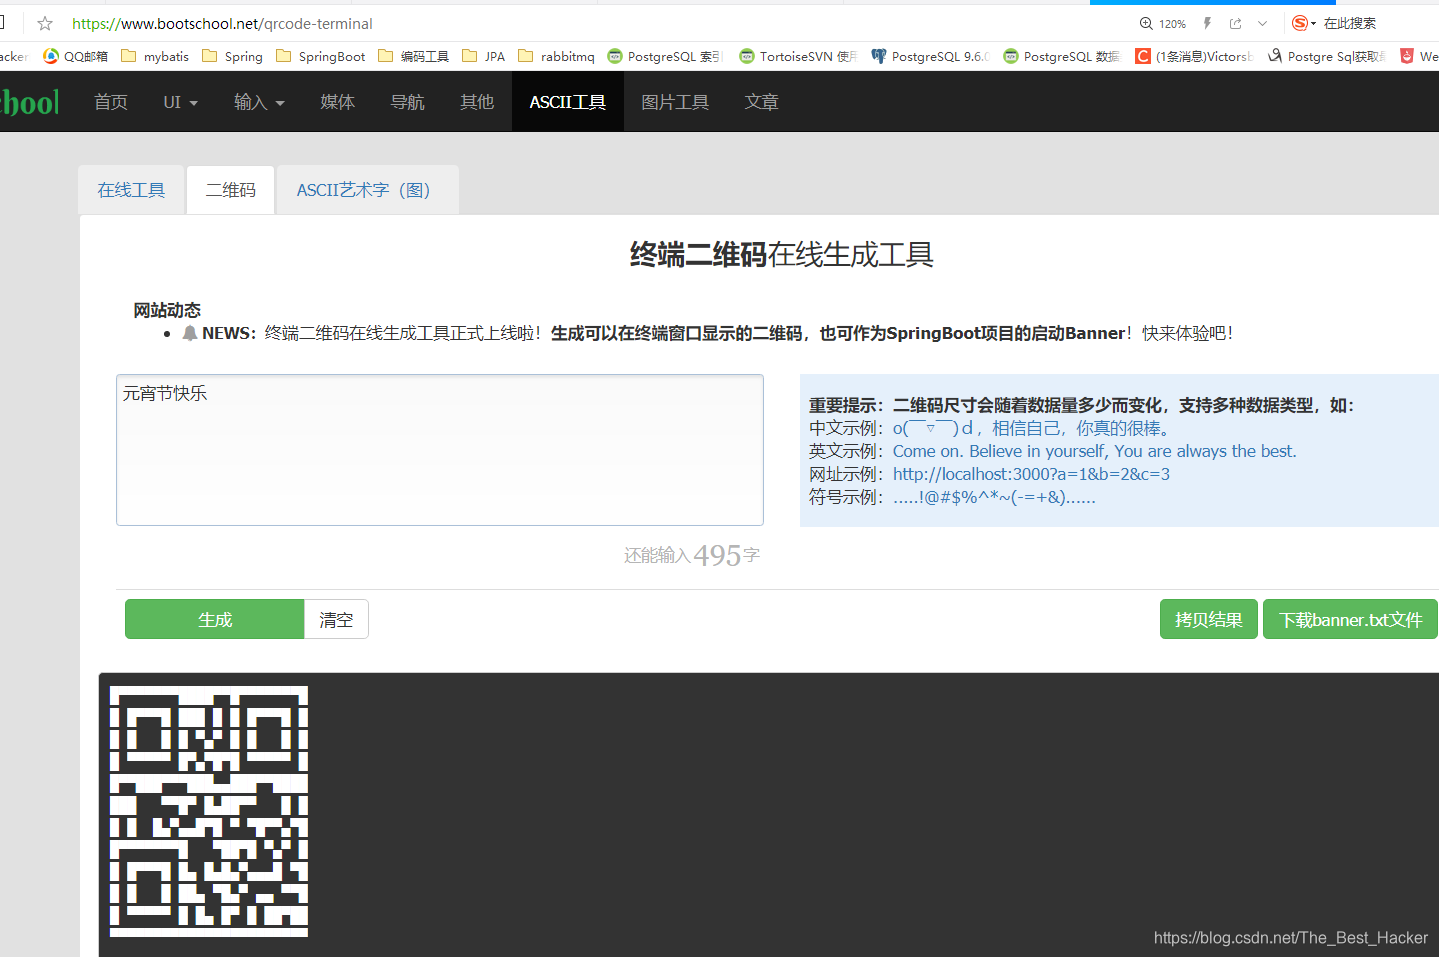
Task: Open the rabbitmq bookmark folder
Action: (557, 56)
